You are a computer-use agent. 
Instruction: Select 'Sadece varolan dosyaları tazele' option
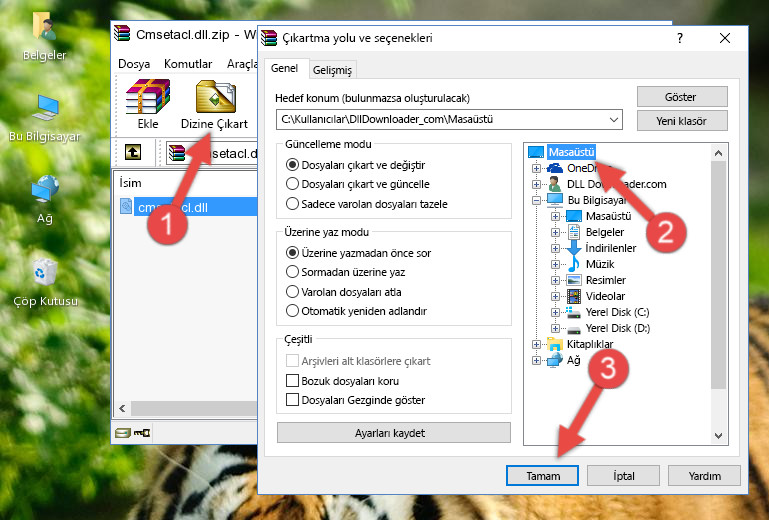(292, 204)
